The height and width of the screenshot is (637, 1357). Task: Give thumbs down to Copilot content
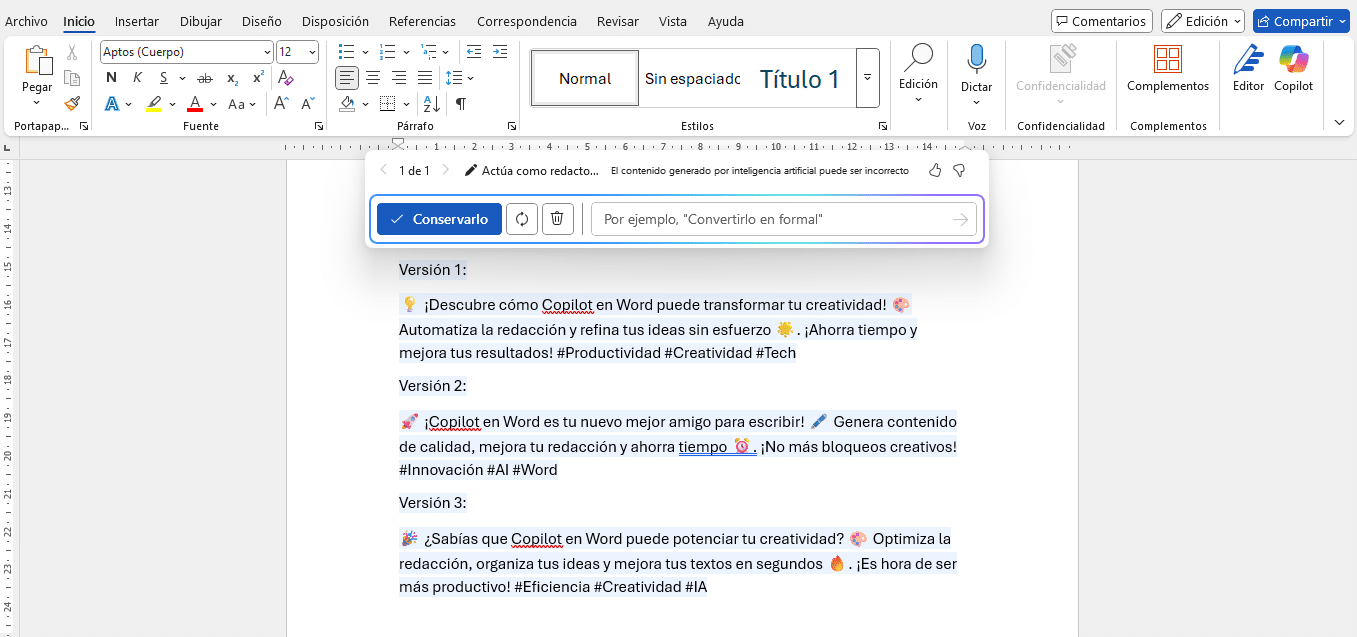[959, 171]
